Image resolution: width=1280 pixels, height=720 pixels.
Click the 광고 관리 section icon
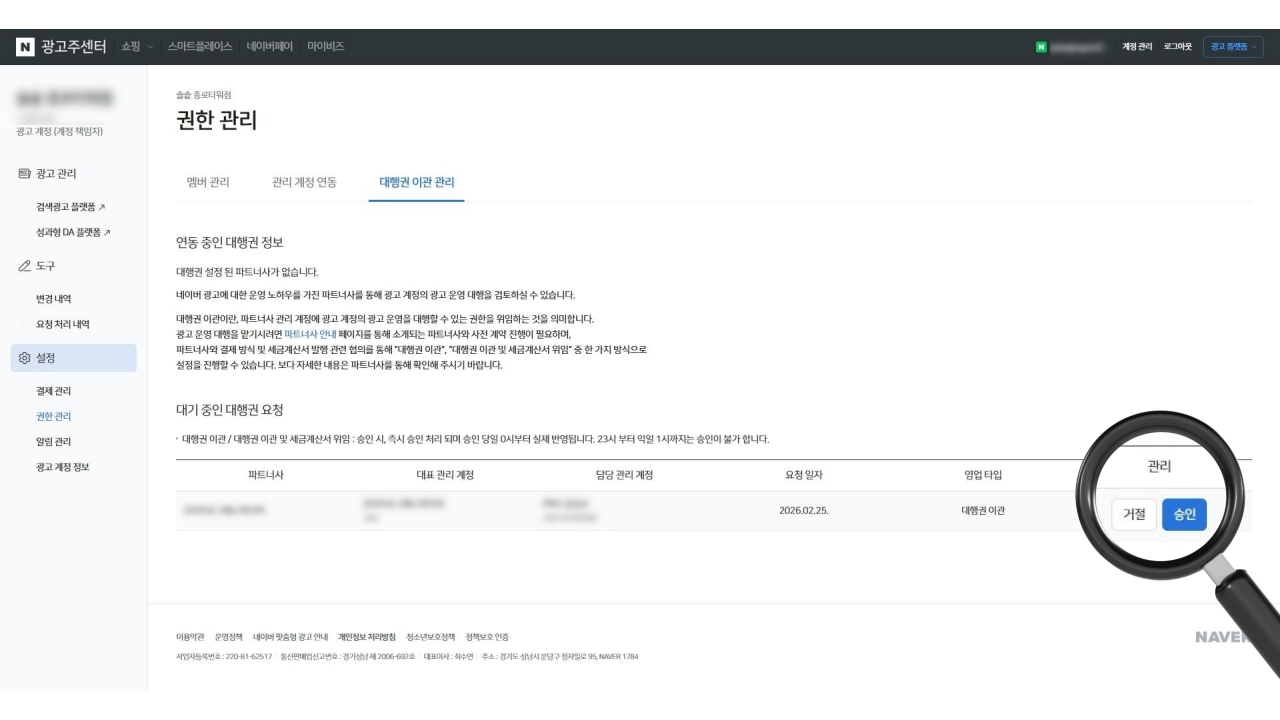pos(24,173)
